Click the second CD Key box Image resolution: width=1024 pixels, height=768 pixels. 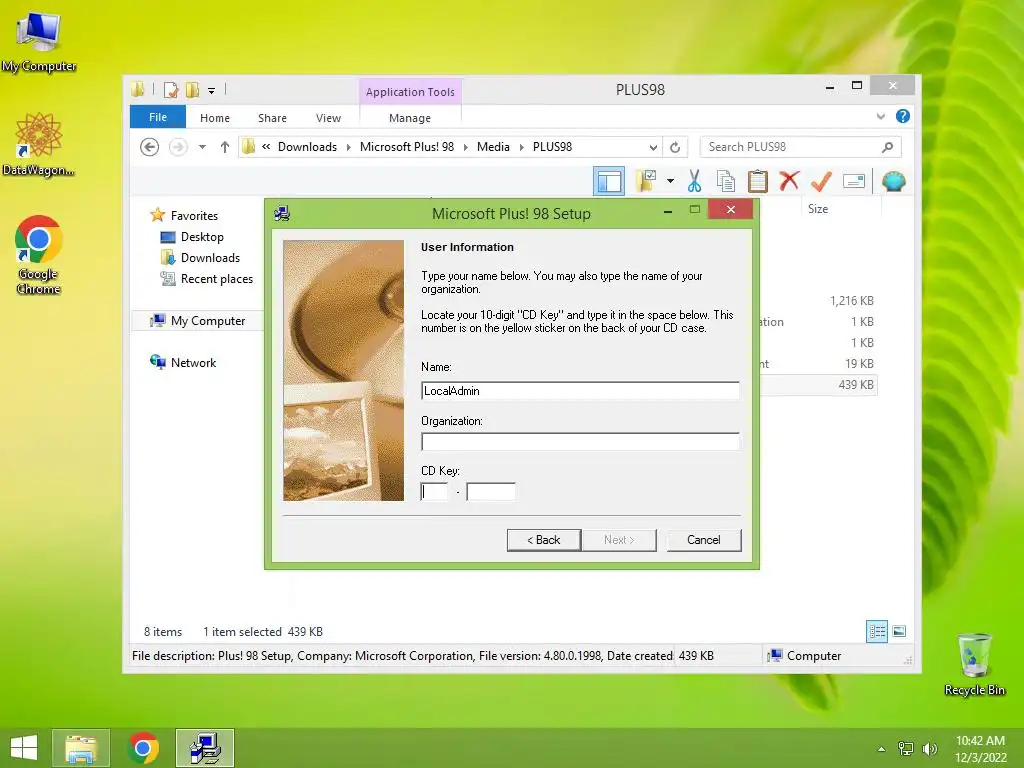click(491, 492)
